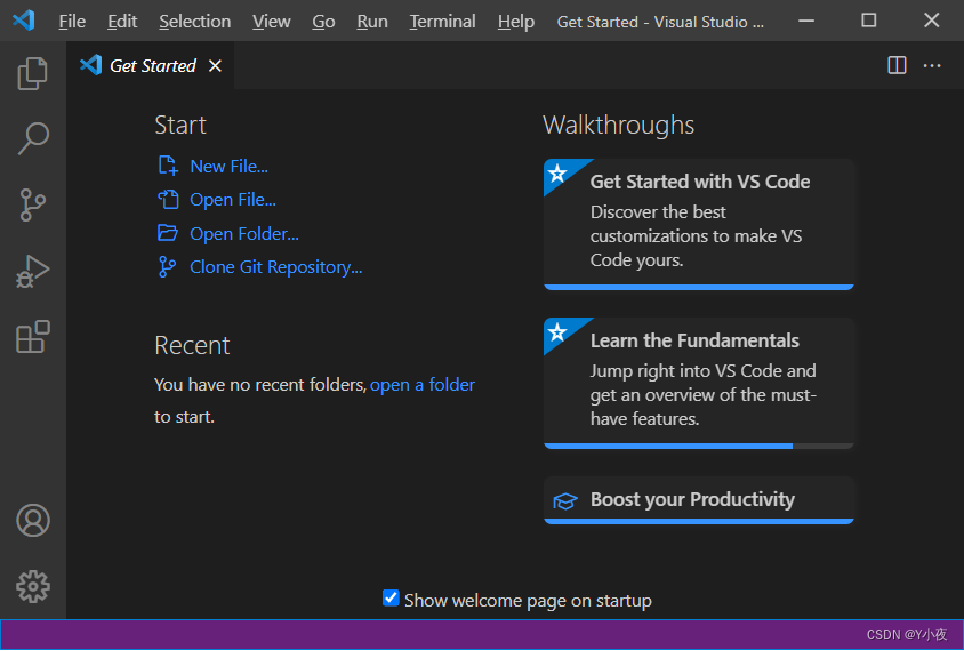Click the purple status bar
Screen dimensions: 964x651
(x=482, y=634)
